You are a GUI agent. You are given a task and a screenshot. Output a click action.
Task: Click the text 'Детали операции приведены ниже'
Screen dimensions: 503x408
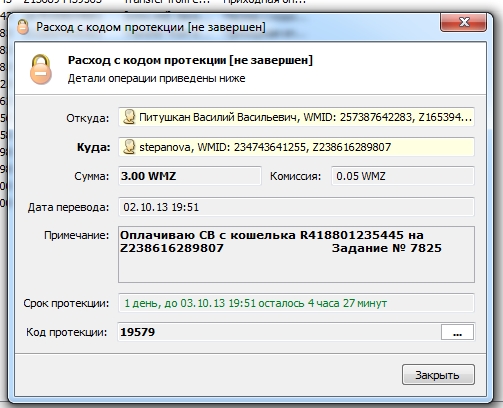(x=156, y=78)
